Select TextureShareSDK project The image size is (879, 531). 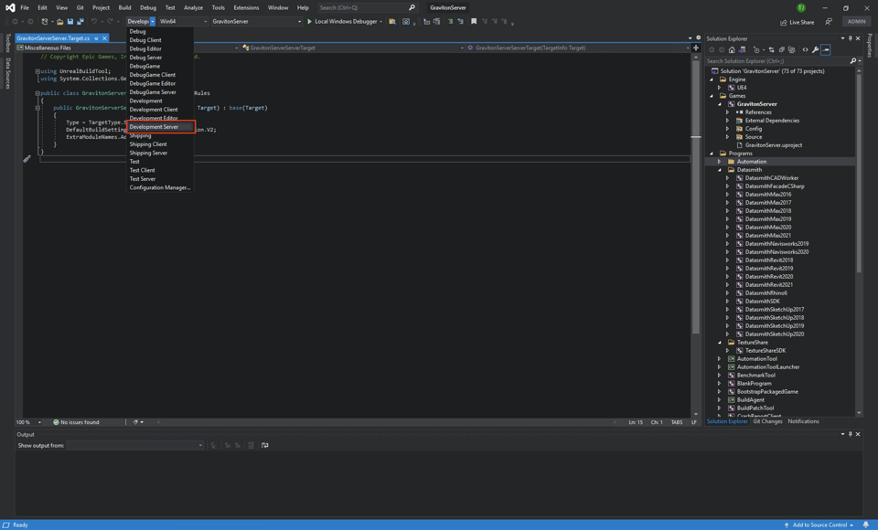pyautogui.click(x=765, y=350)
